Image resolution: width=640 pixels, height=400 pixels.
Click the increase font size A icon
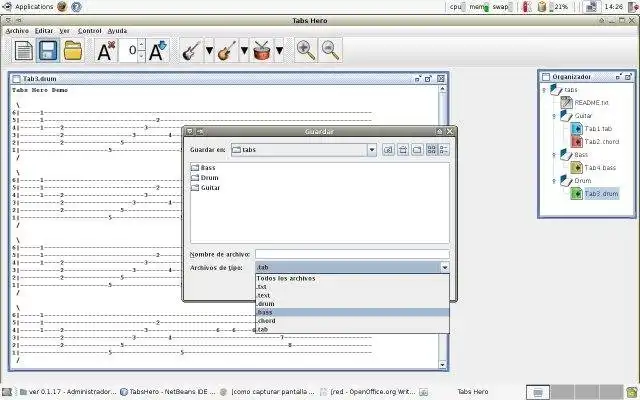(x=158, y=51)
